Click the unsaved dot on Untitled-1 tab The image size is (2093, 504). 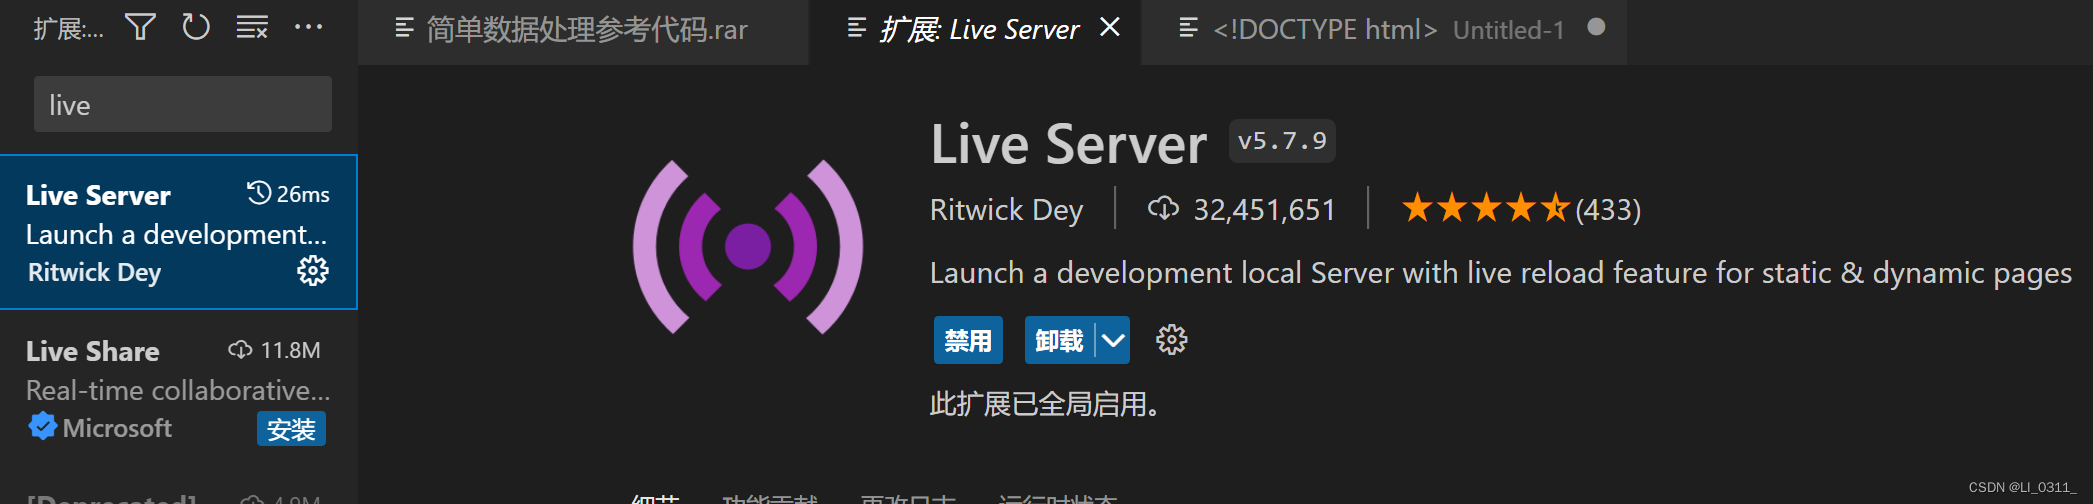click(x=1597, y=27)
